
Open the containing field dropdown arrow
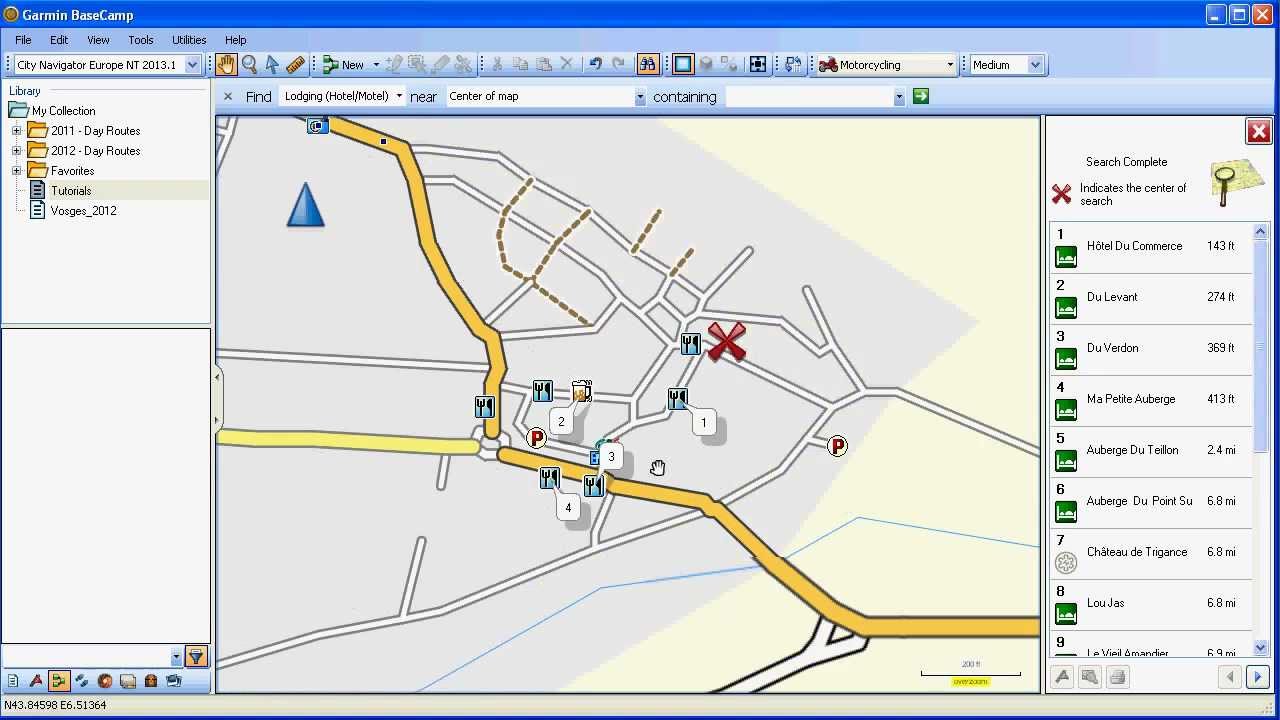pos(899,97)
